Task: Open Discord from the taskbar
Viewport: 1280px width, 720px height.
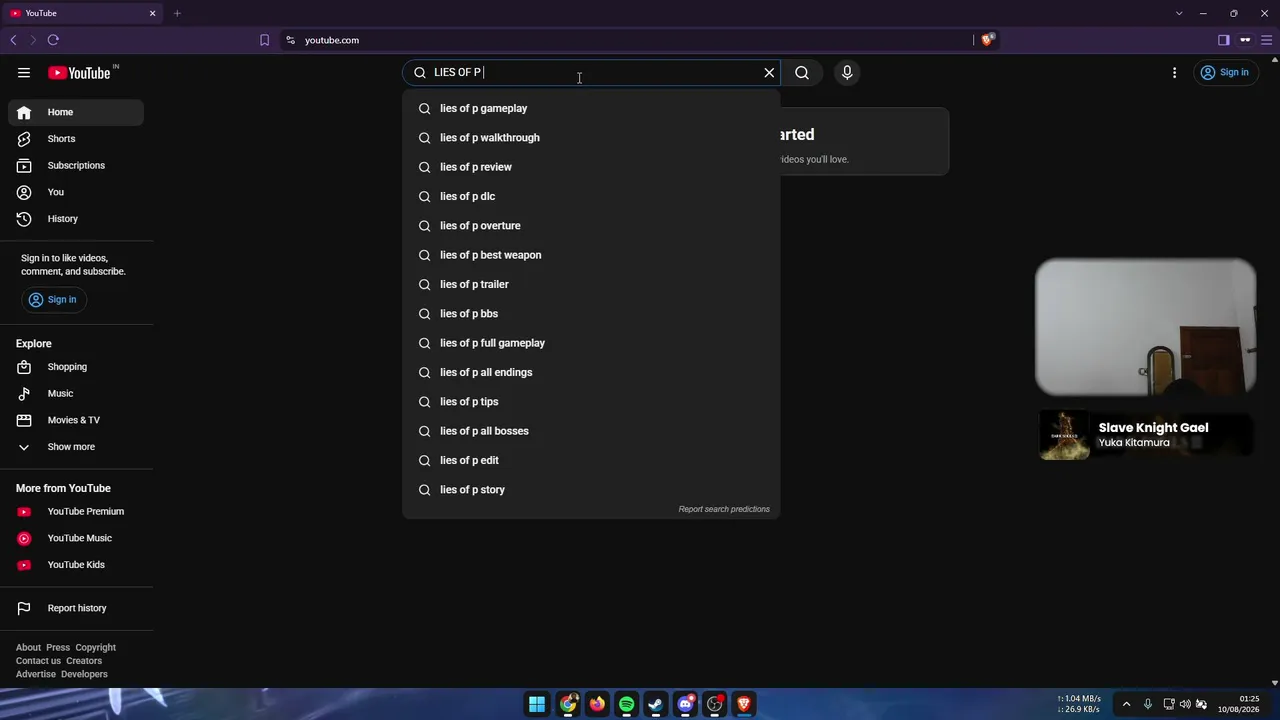Action: (685, 704)
